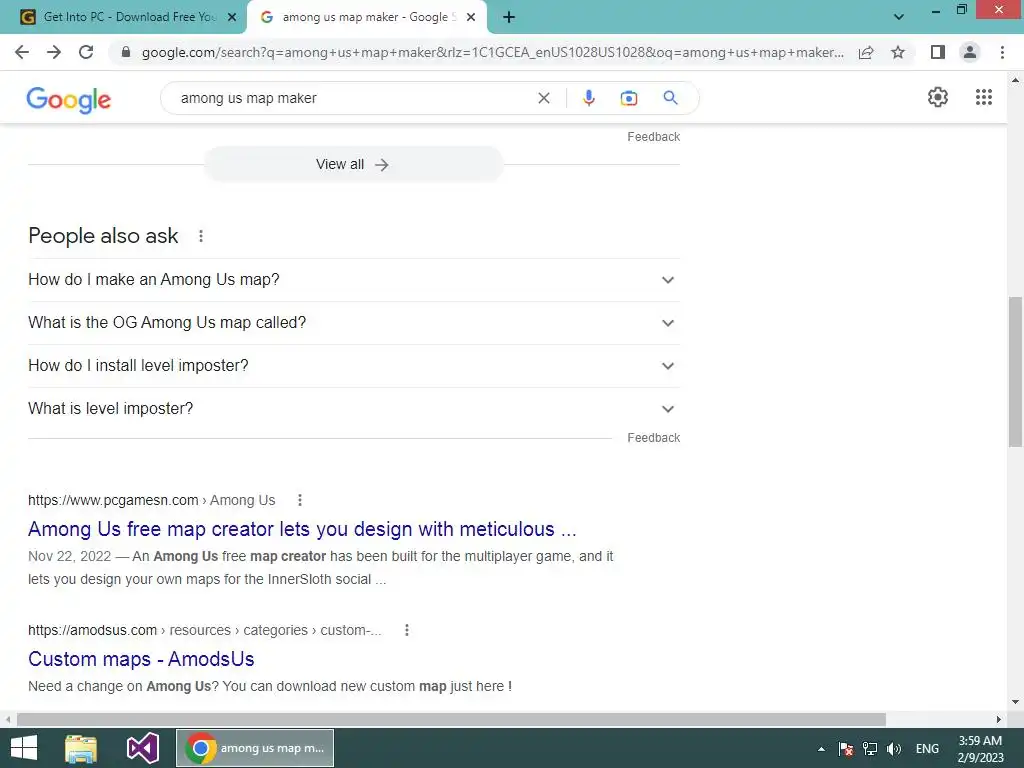Switch input language ENG
The height and width of the screenshot is (768, 1024).
tap(927, 749)
